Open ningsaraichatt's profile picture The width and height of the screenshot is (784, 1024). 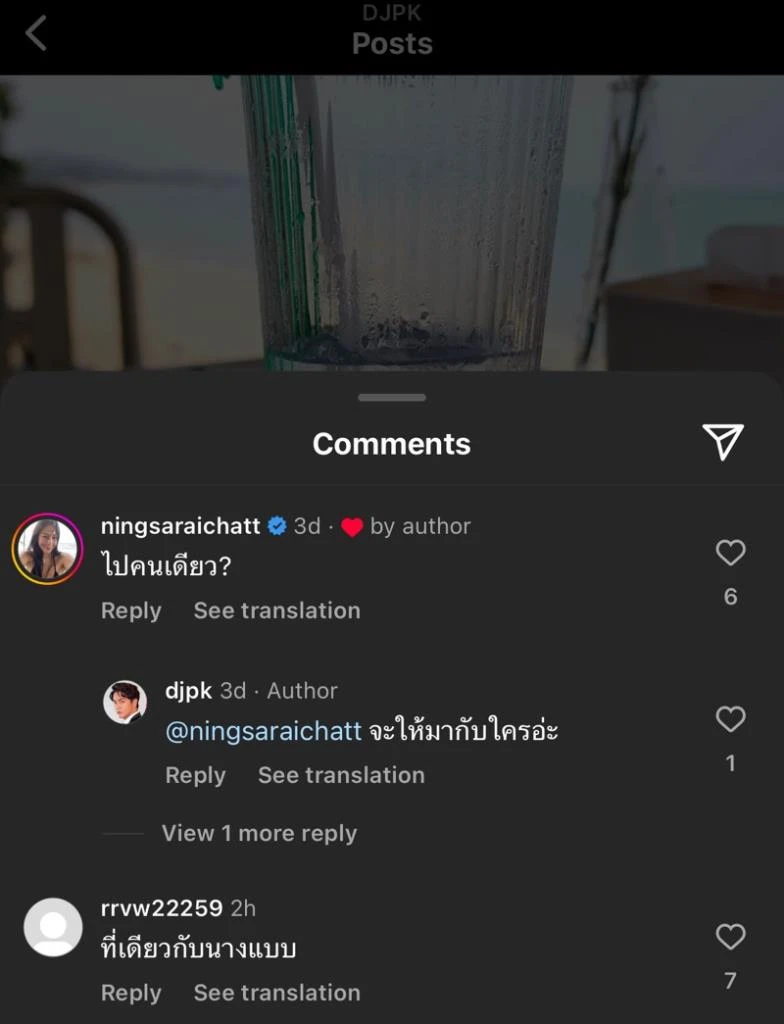(x=47, y=549)
